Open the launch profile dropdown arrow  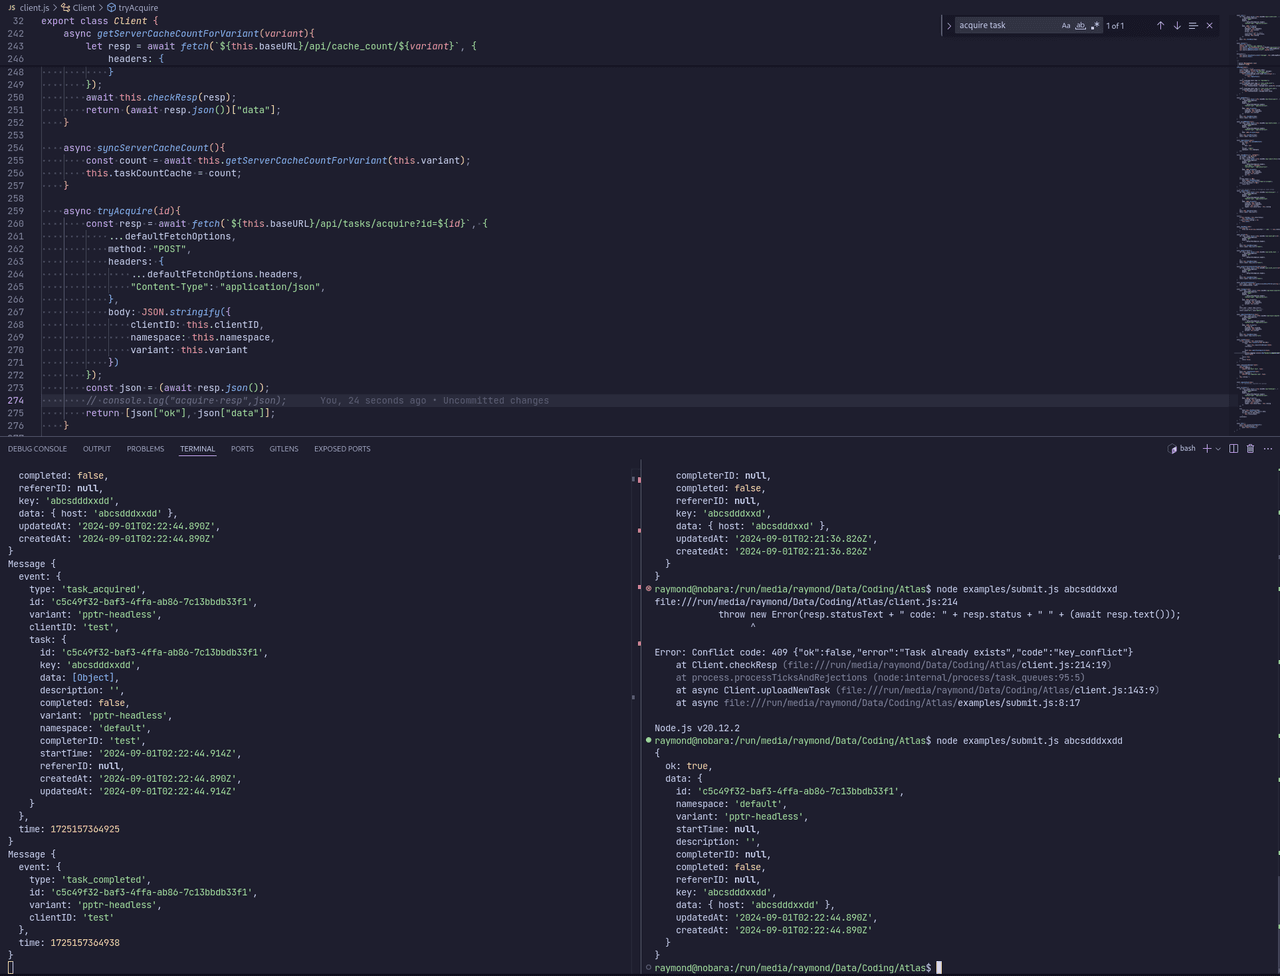tap(1218, 449)
